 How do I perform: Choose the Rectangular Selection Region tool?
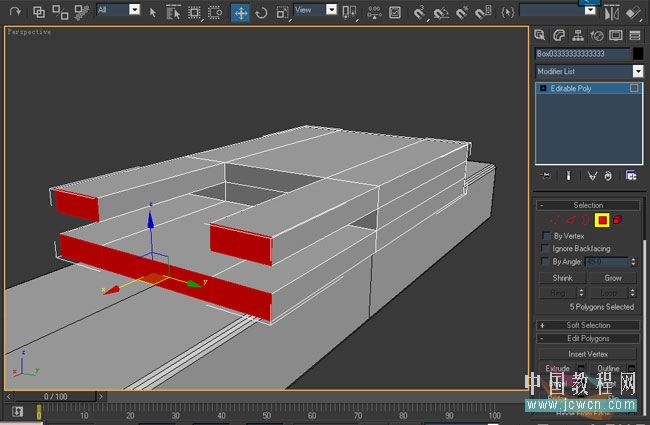coord(194,12)
